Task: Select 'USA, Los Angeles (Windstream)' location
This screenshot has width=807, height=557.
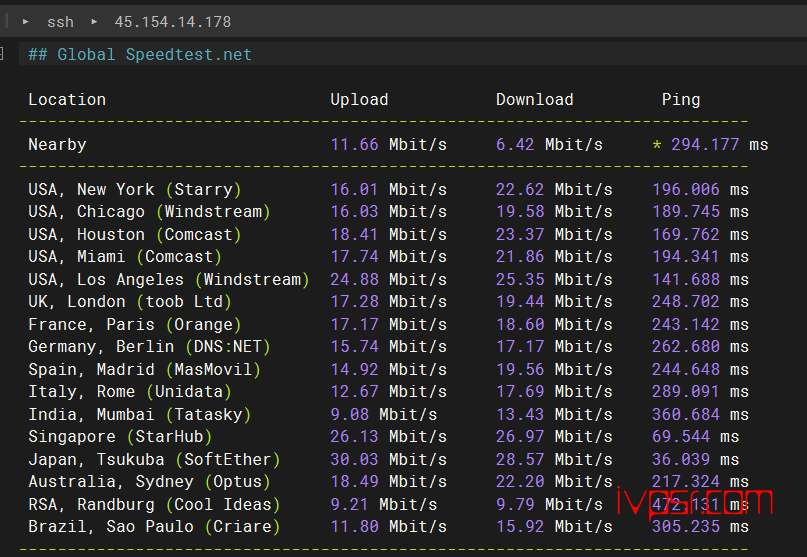Action: (x=169, y=280)
